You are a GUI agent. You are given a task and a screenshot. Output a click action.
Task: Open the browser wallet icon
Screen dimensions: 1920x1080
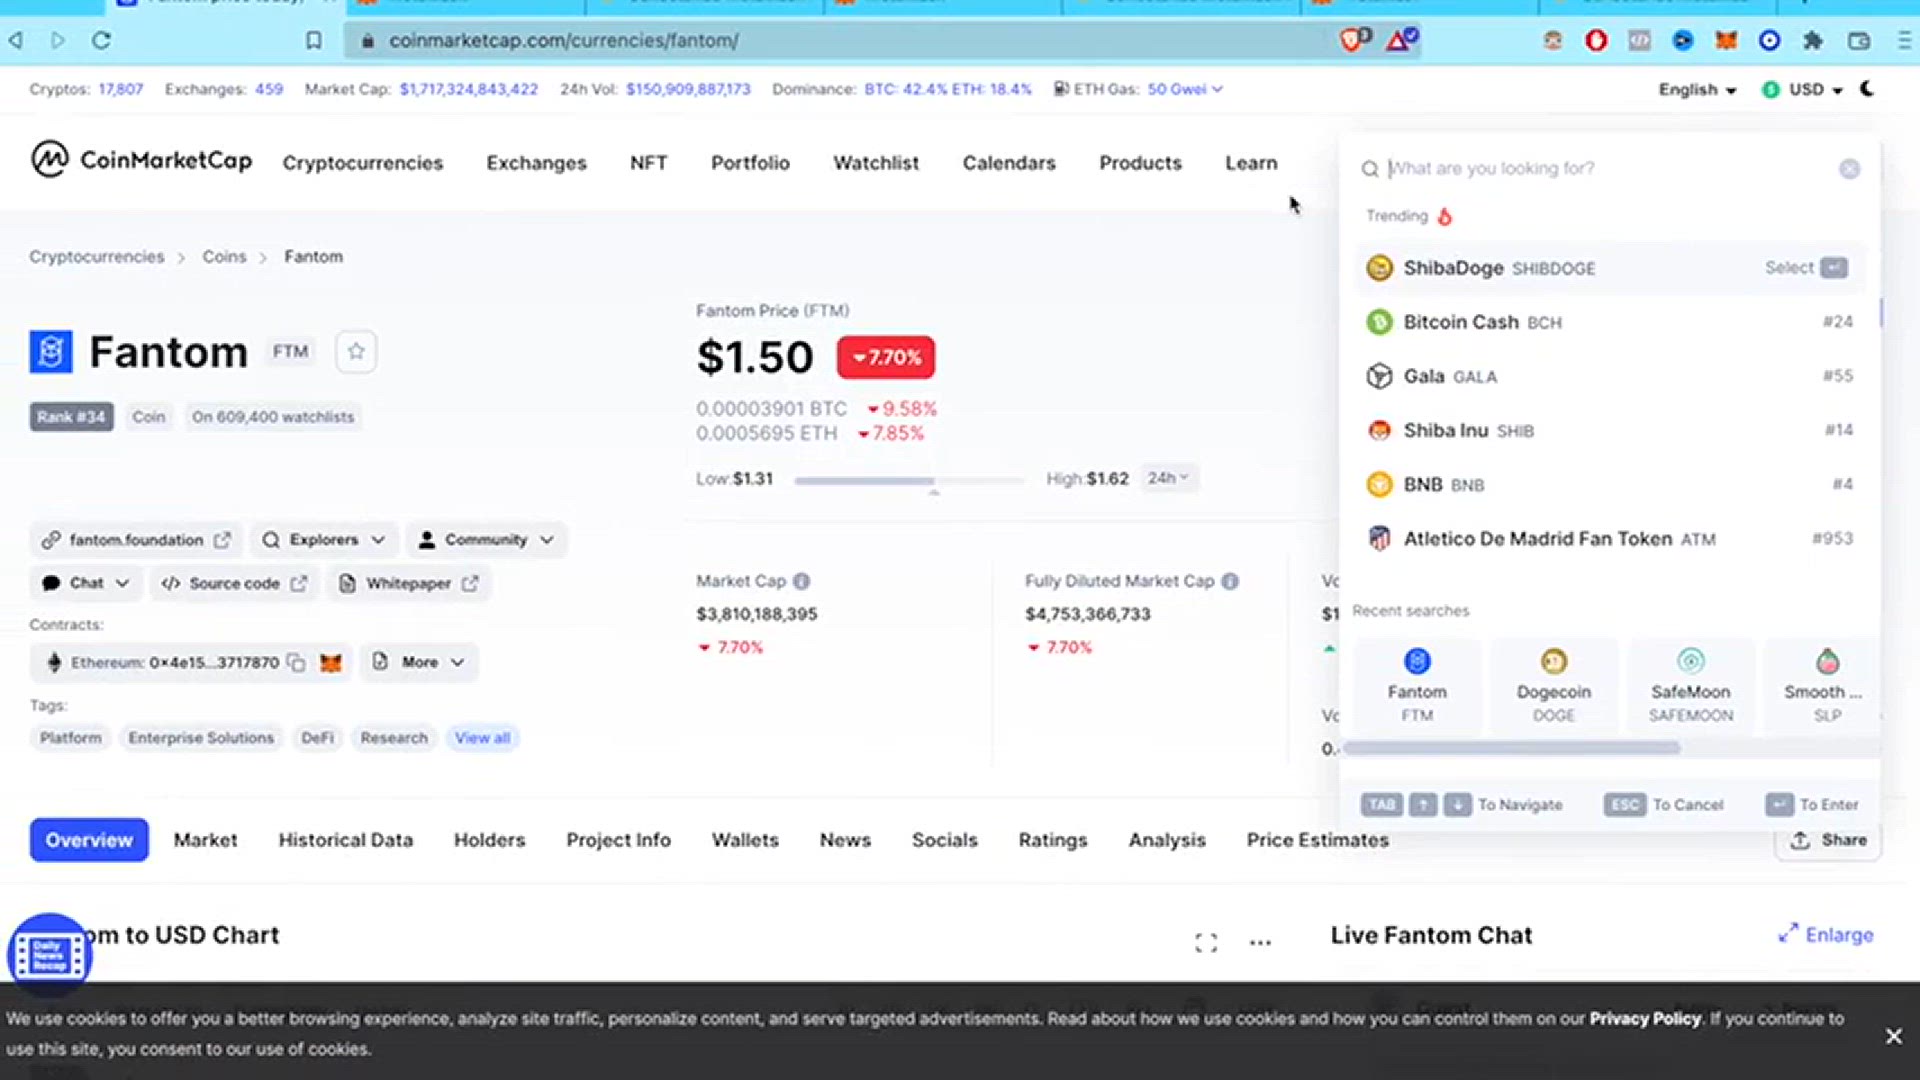[1859, 40]
